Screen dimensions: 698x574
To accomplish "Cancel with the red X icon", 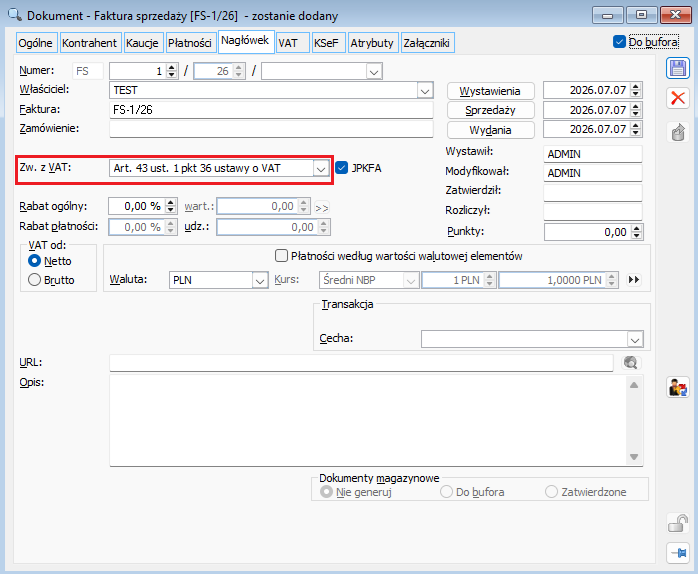I will pyautogui.click(x=678, y=98).
